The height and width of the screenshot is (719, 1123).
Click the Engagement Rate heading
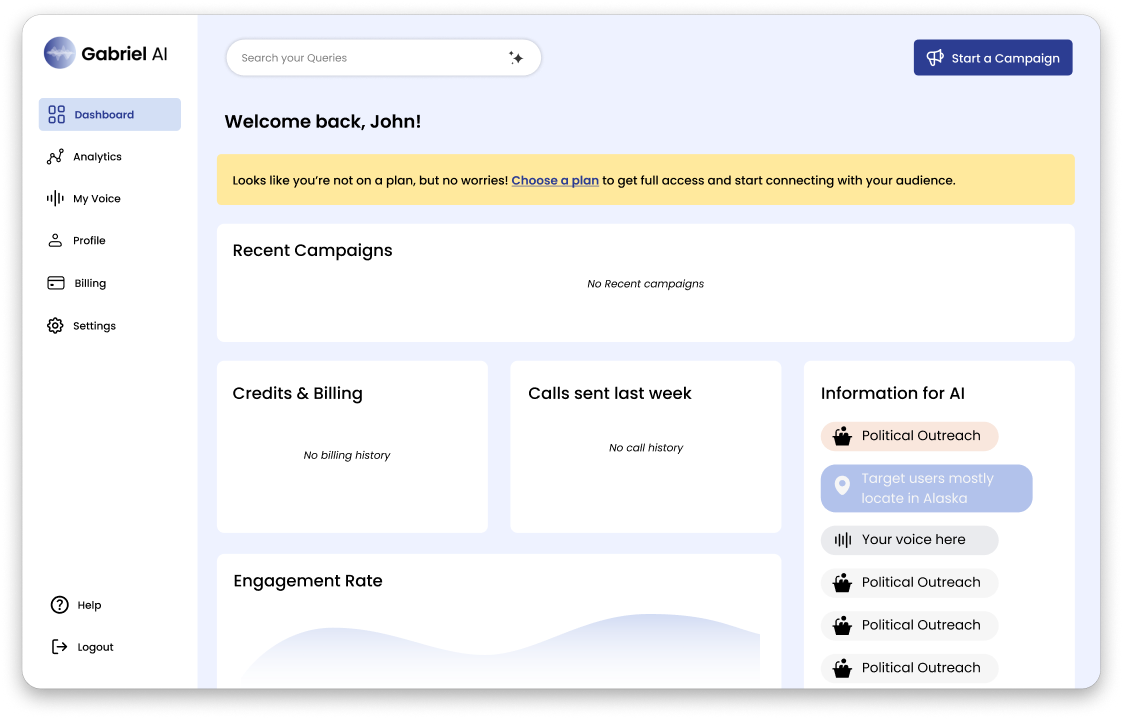point(308,581)
